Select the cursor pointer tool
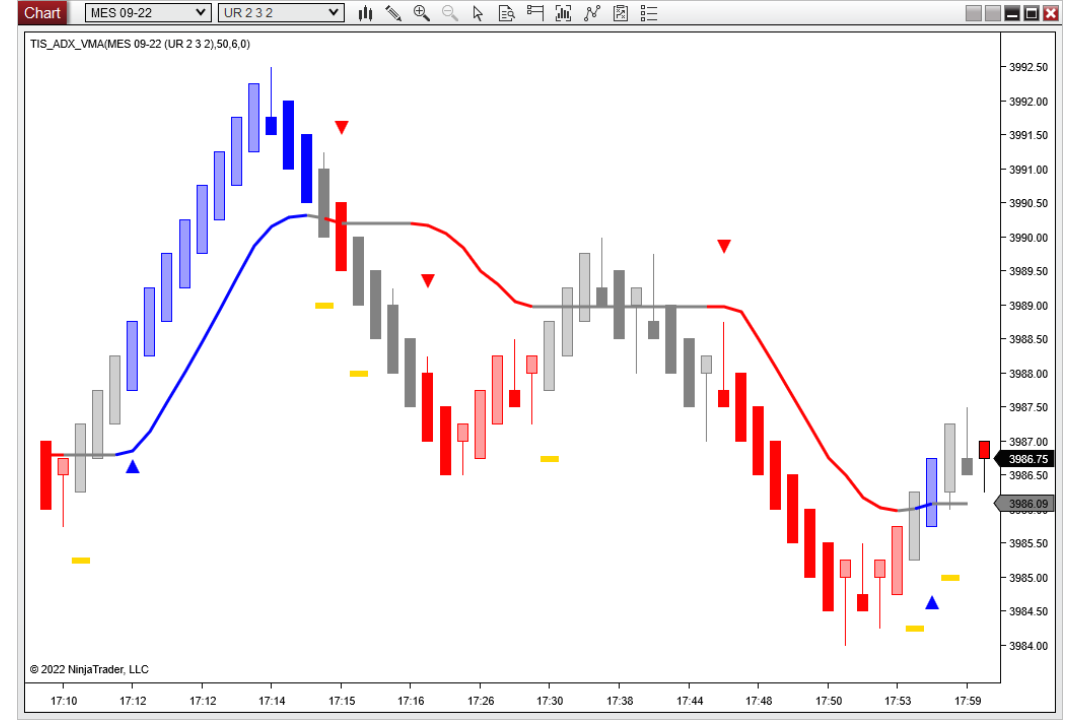1080x720 pixels. pyautogui.click(x=478, y=13)
